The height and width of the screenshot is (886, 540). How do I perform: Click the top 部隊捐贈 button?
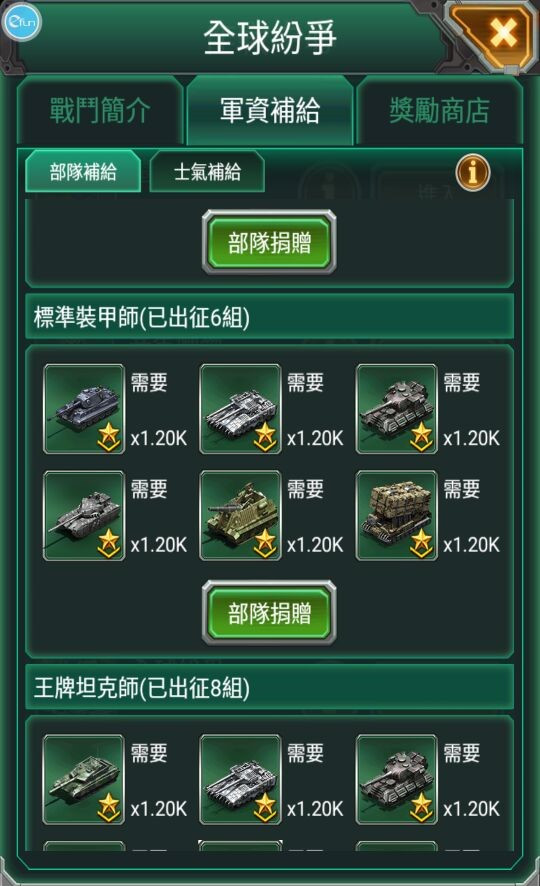pyautogui.click(x=269, y=242)
